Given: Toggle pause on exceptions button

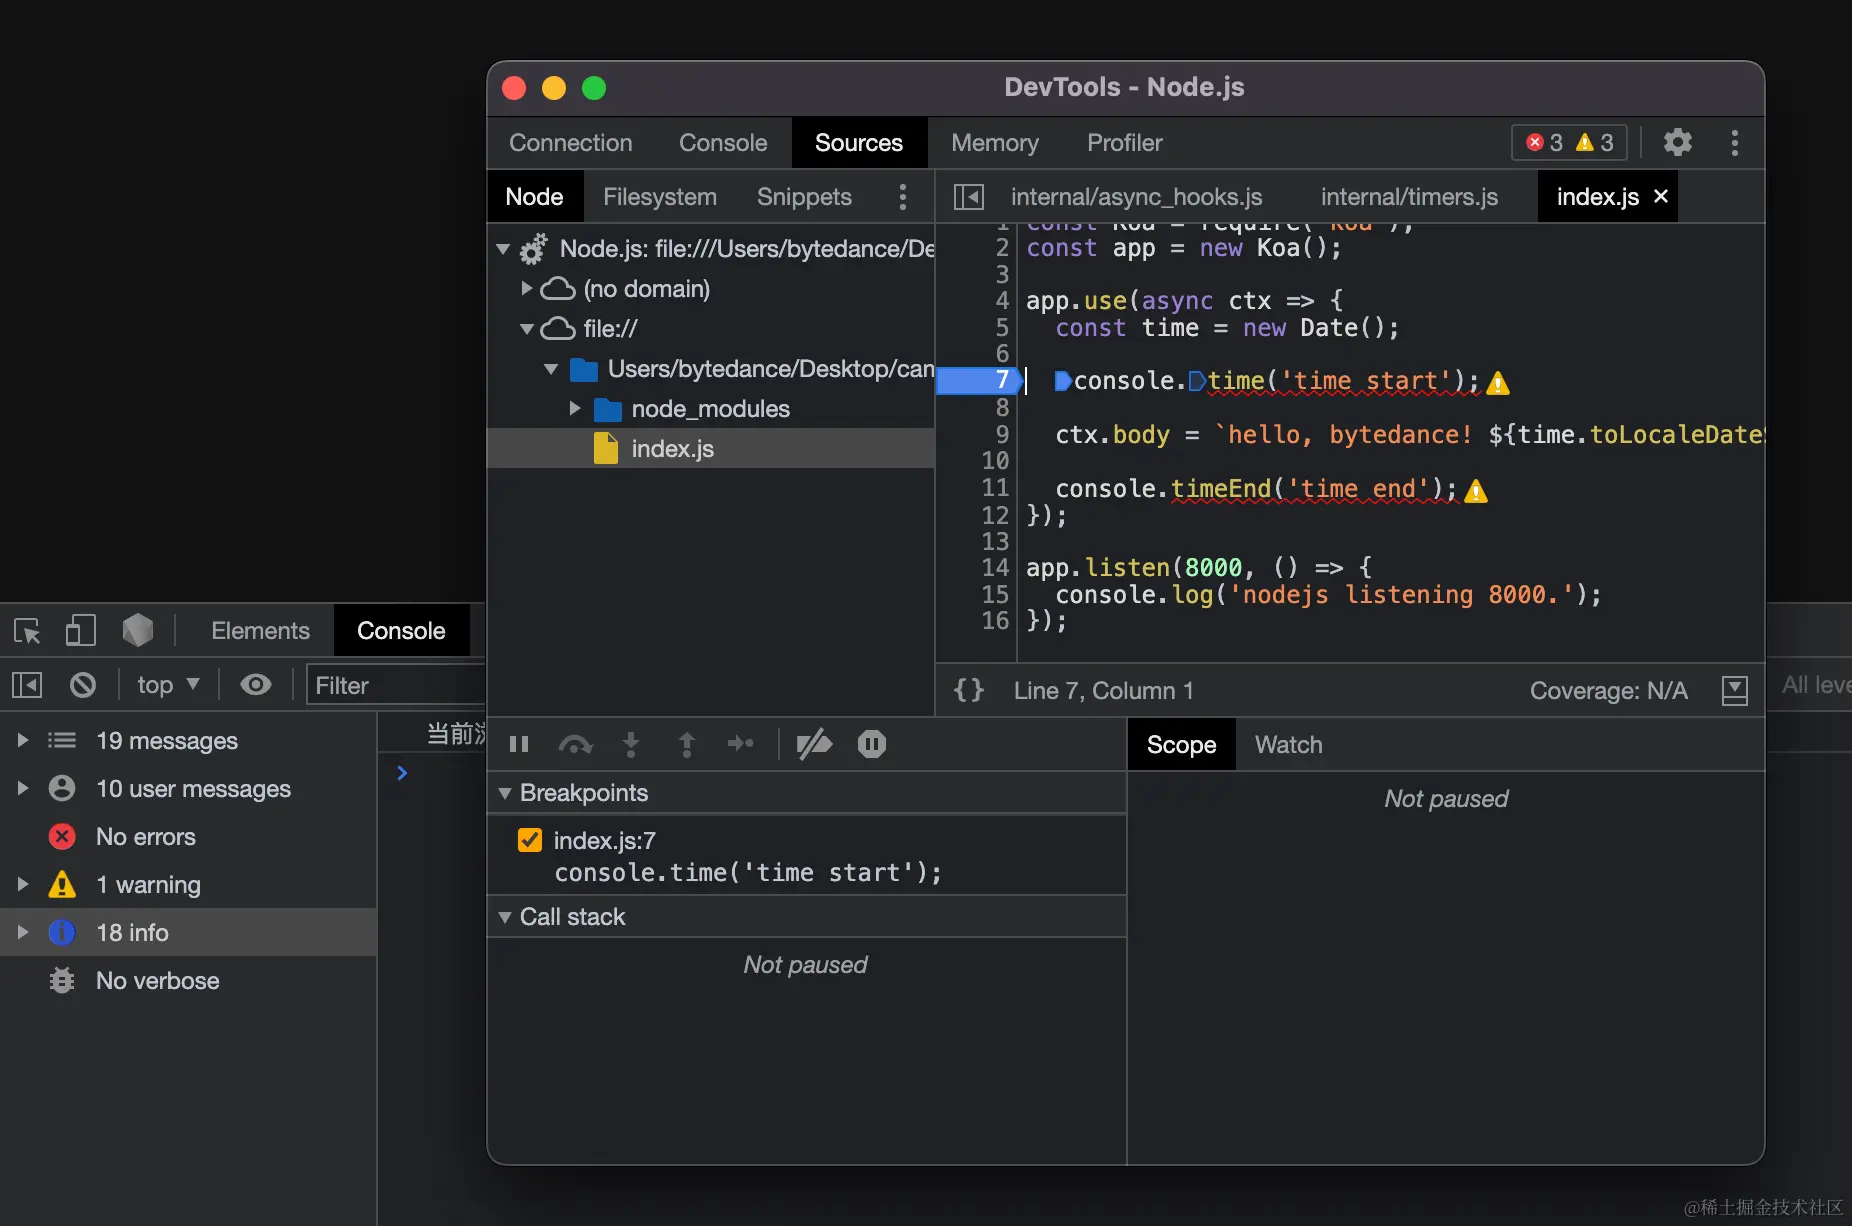Looking at the screenshot, I should point(871,744).
